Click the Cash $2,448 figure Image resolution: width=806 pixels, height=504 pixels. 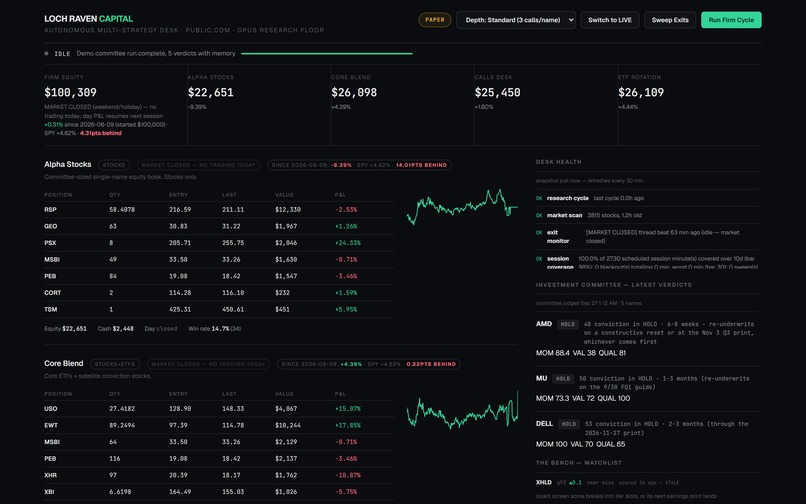[116, 329]
